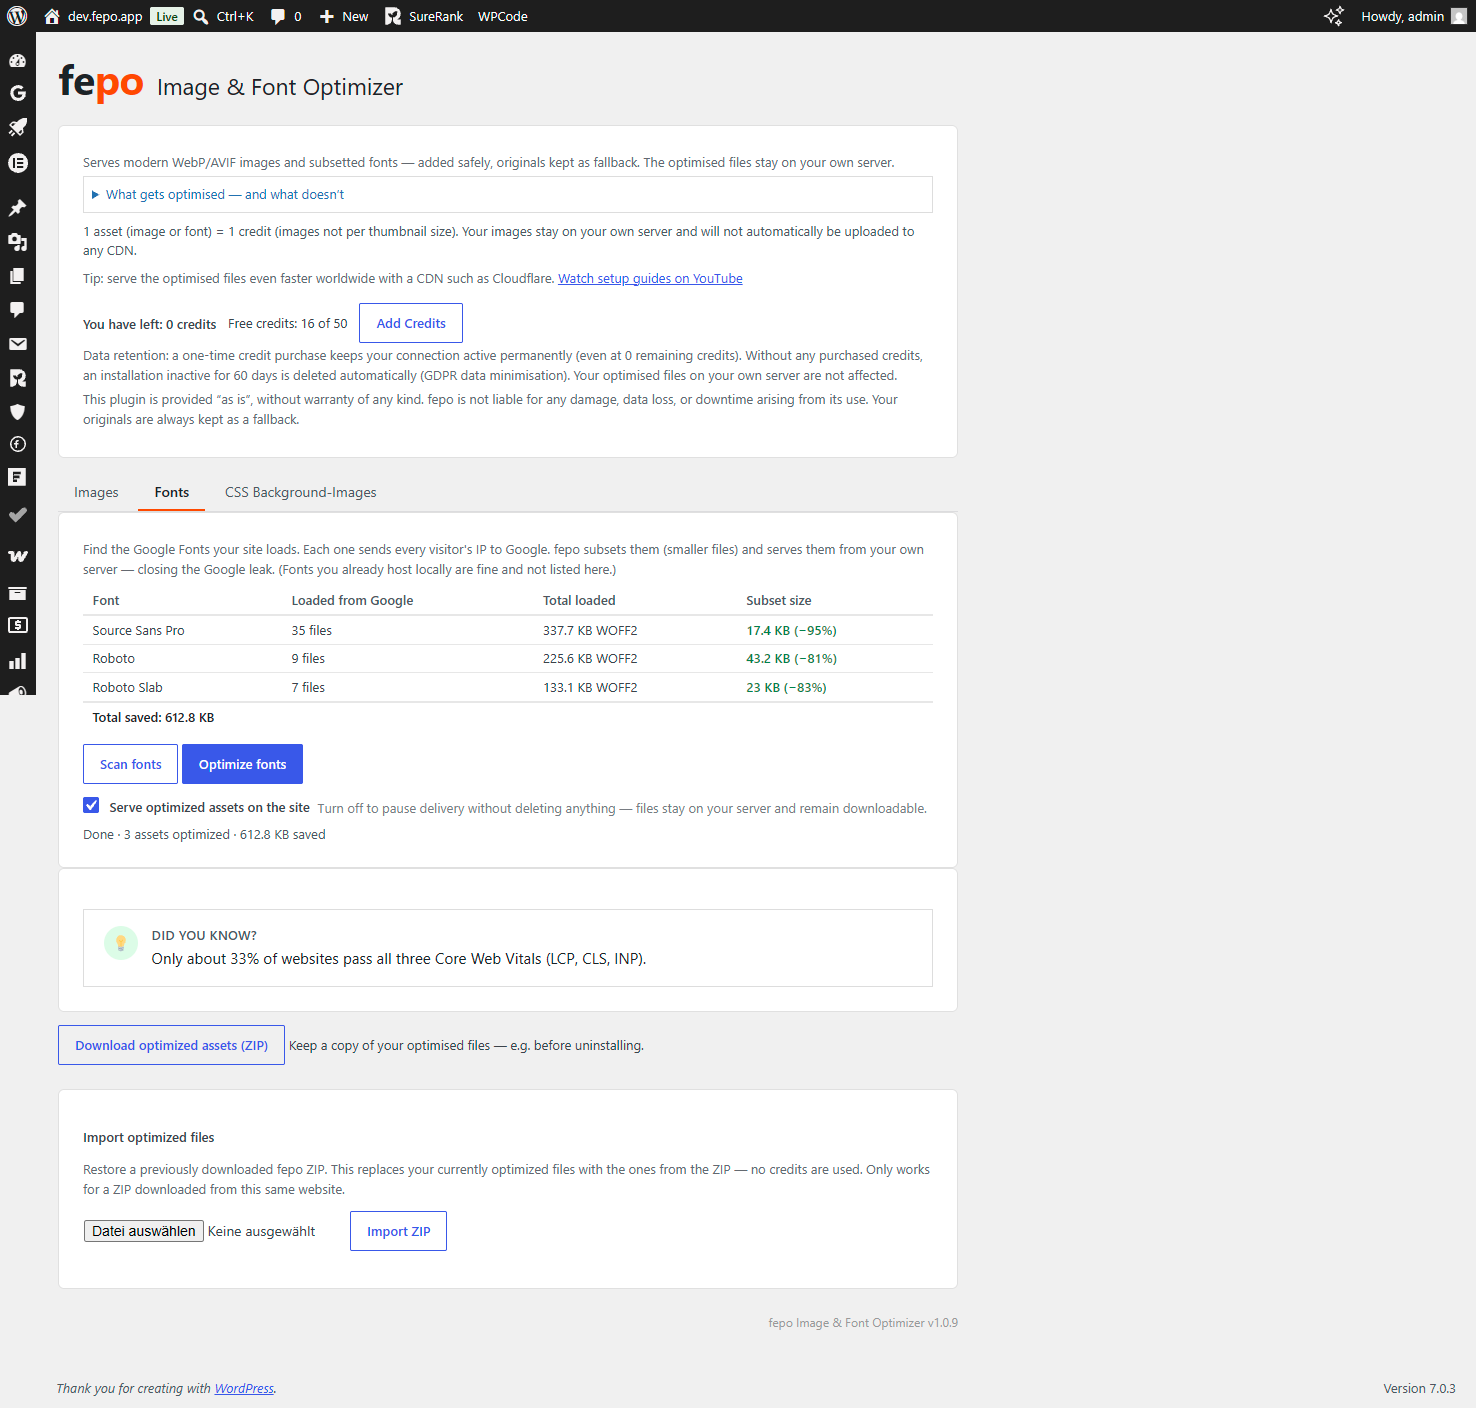
Task: Open the WordPress footer link
Action: 244,1388
